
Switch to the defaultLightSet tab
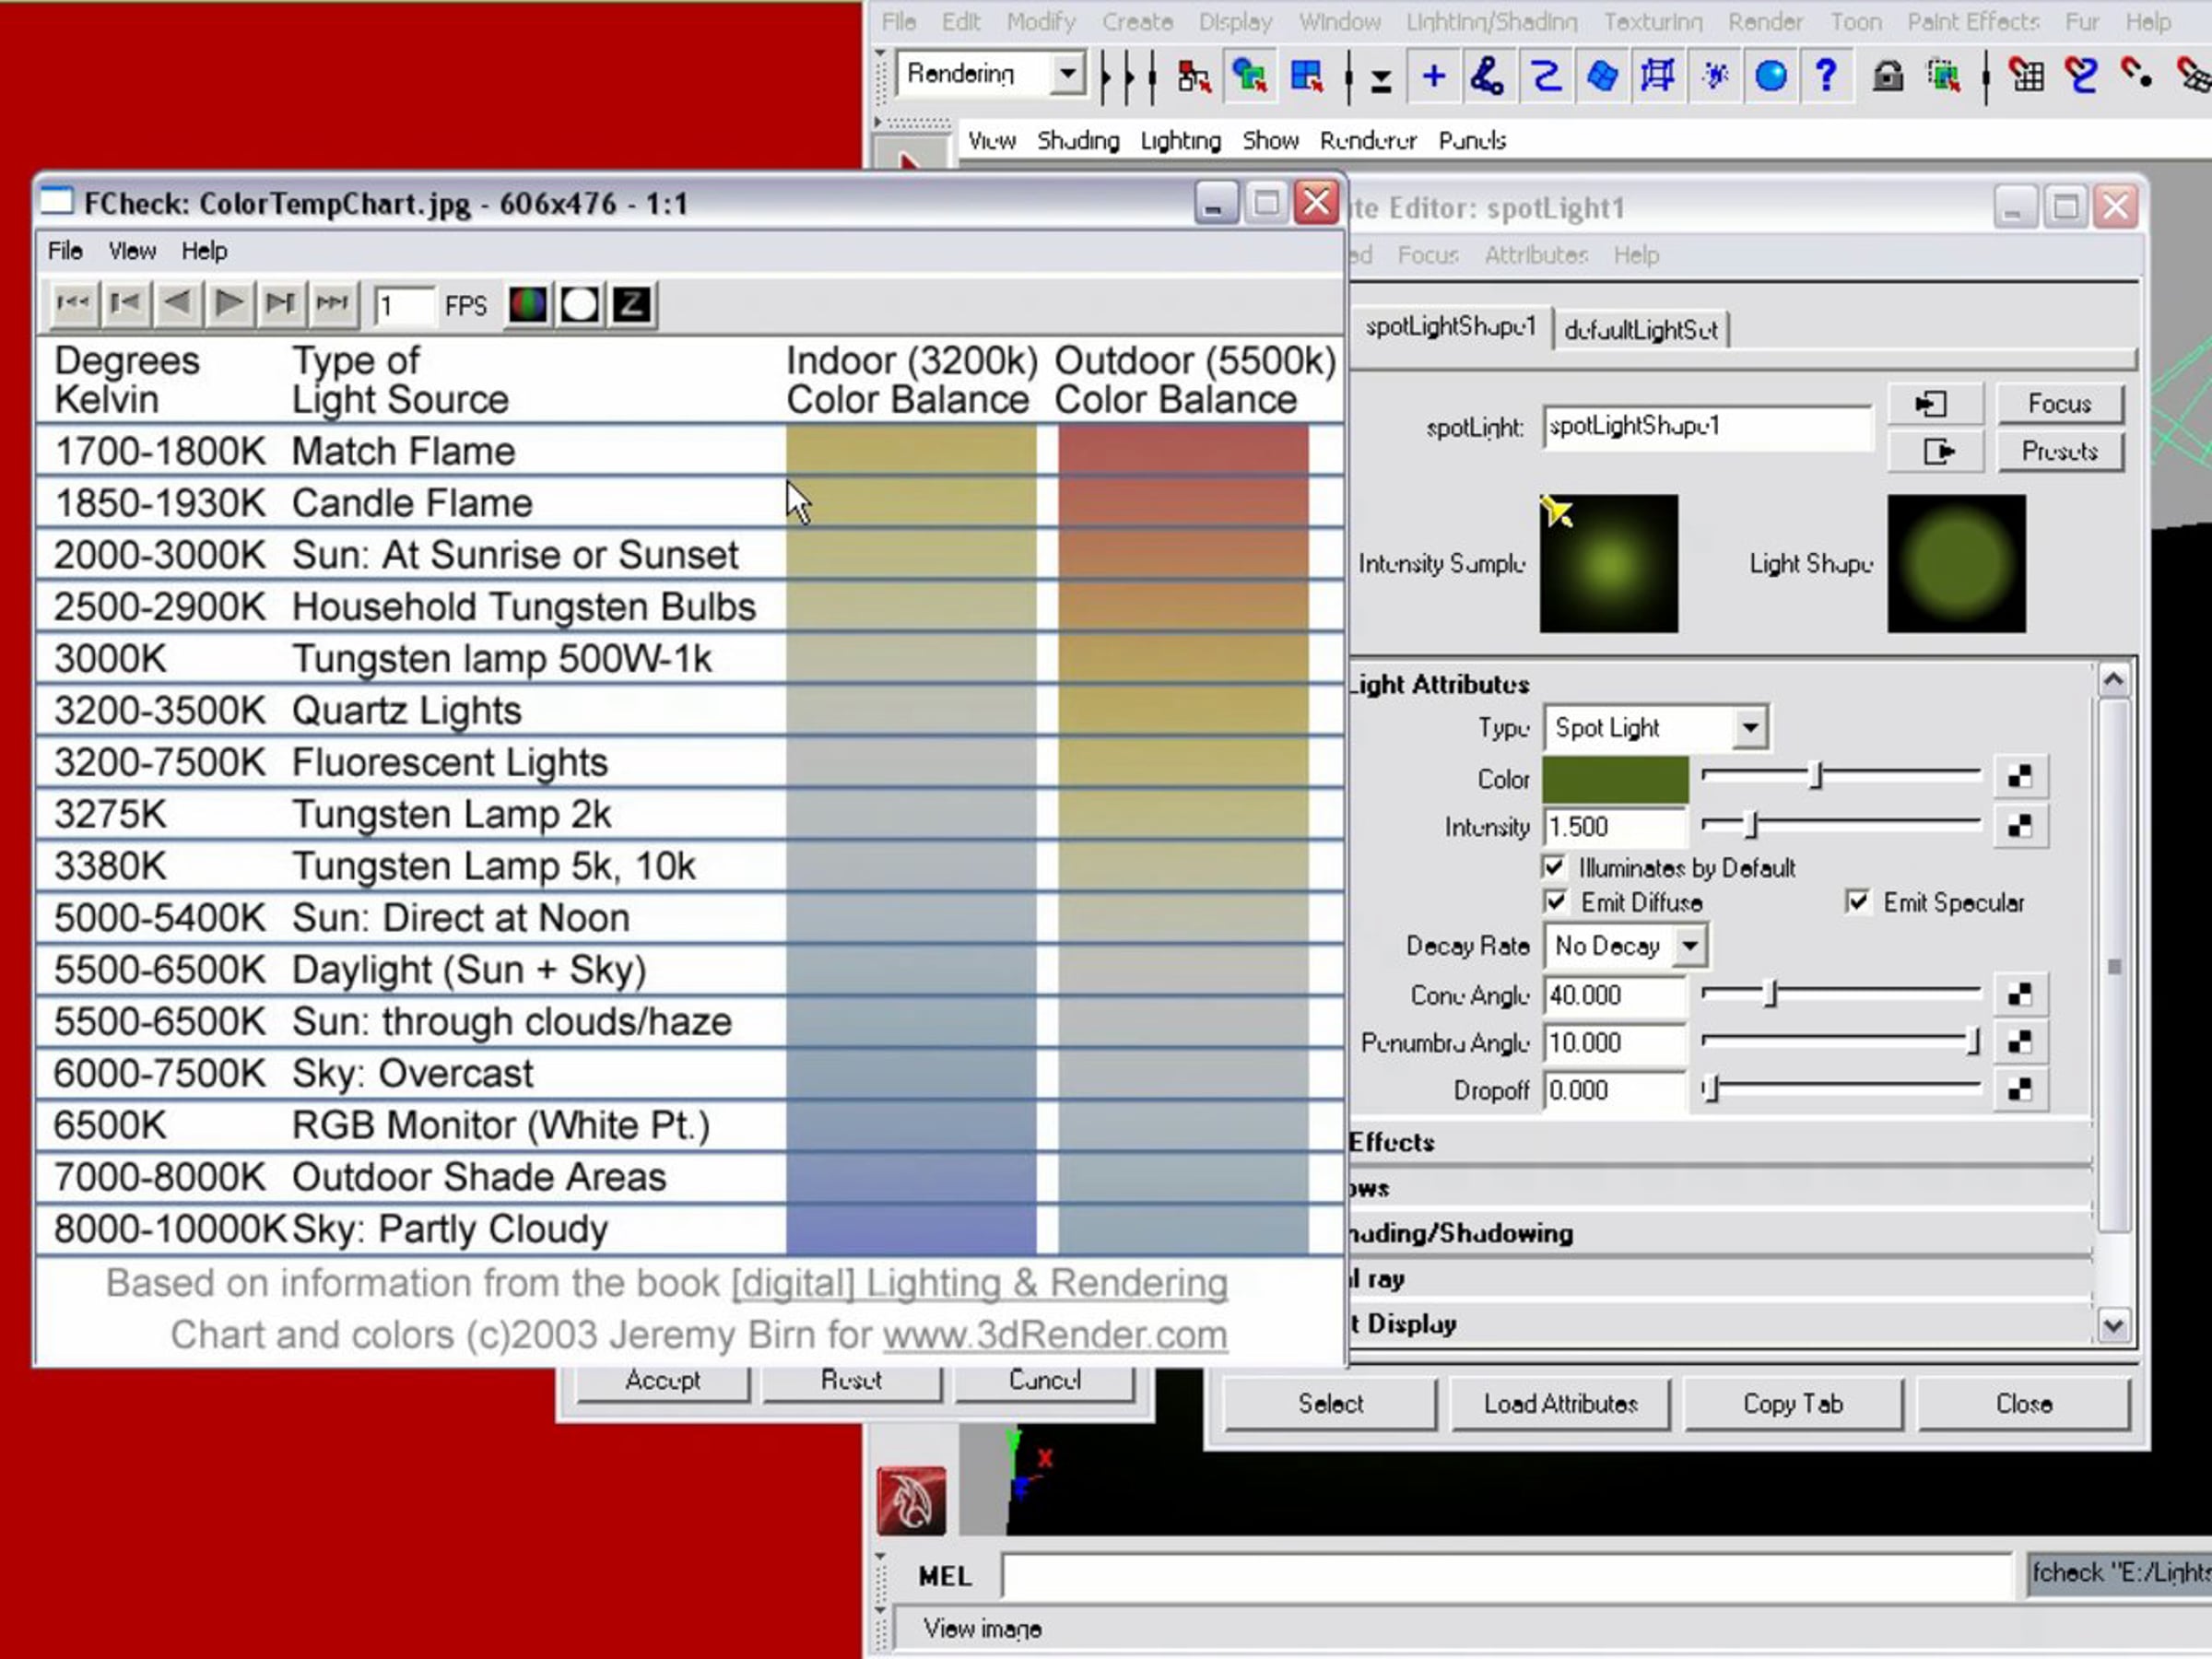tap(1640, 330)
